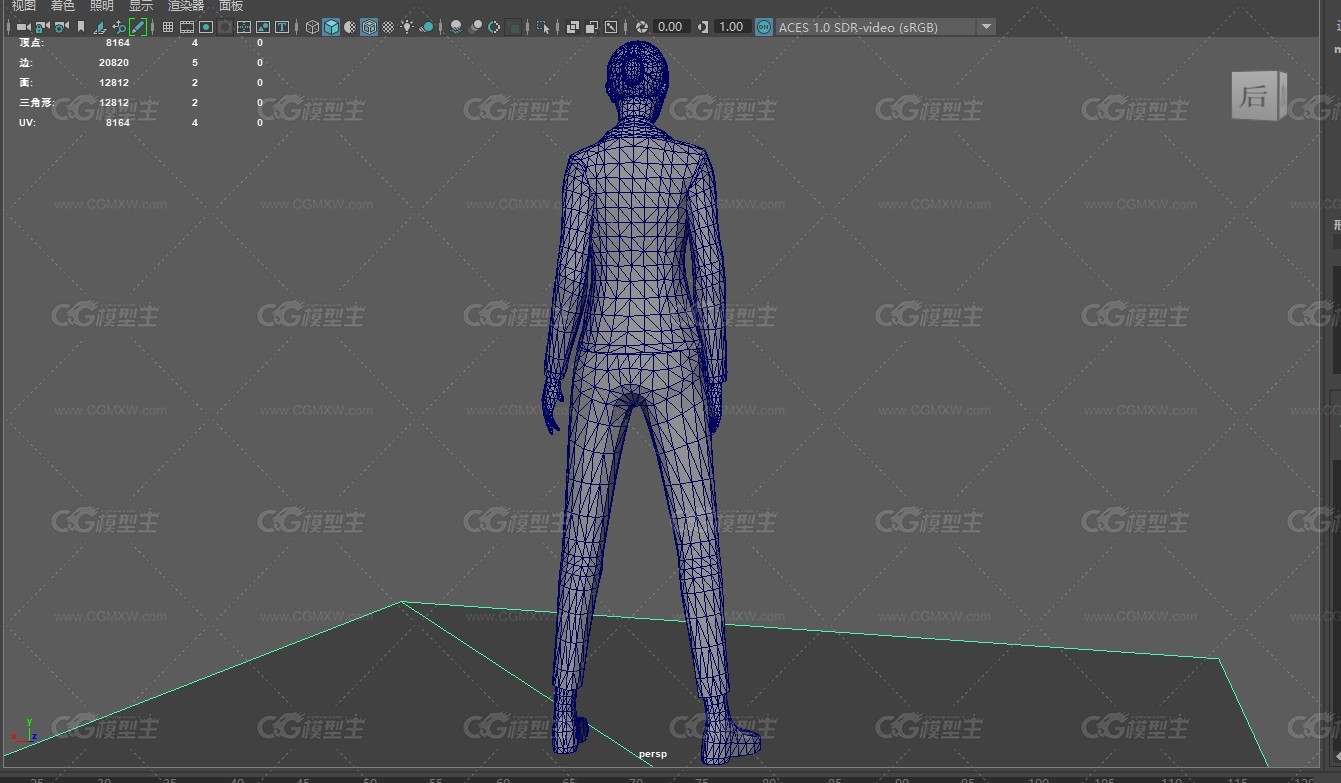Click the '8164' value in the UV row
This screenshot has height=783, width=1341.
coord(117,123)
